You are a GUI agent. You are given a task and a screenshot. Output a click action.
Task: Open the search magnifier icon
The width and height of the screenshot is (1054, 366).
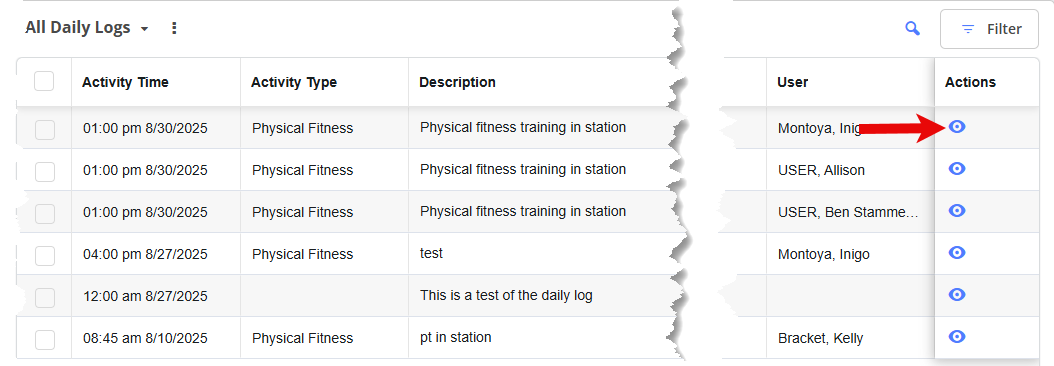[x=912, y=28]
